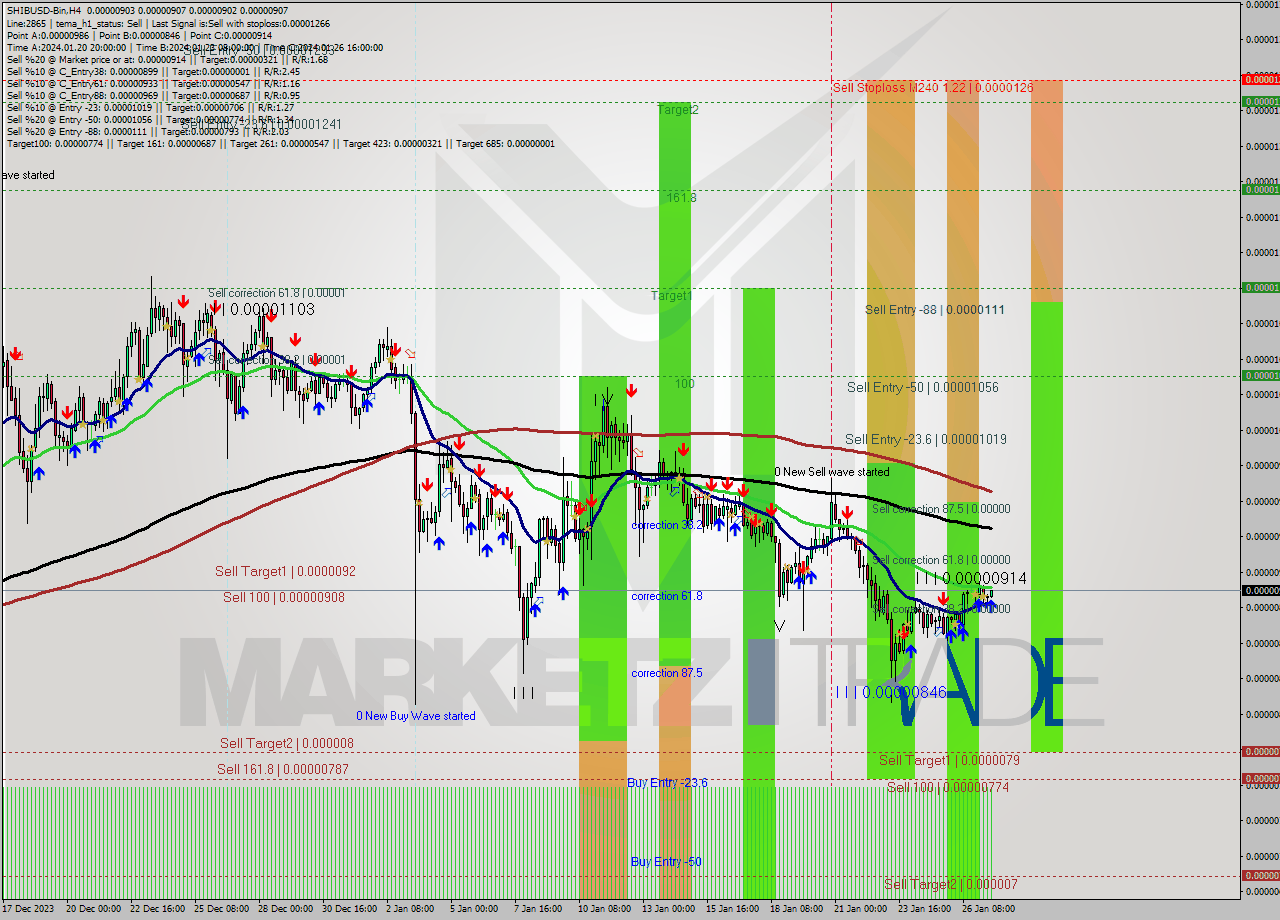1280x920 pixels.
Task: Click the blue 'correction 87.5' label
Action: (x=666, y=673)
